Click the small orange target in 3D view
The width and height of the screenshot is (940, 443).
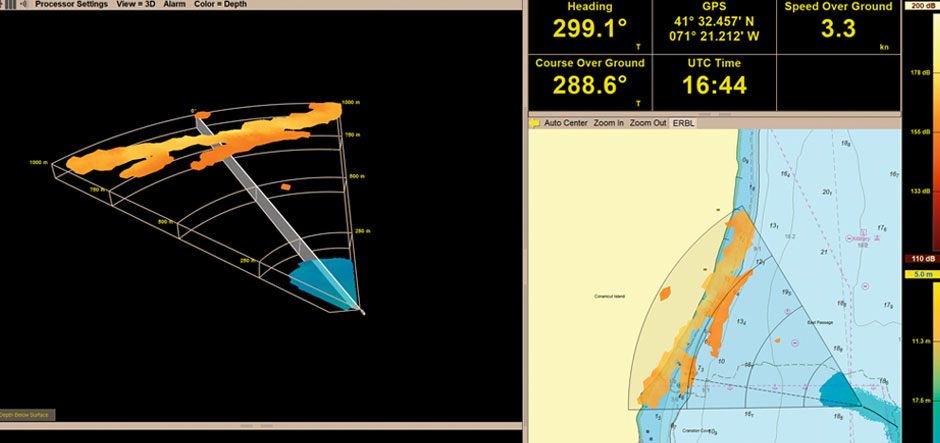(x=286, y=186)
